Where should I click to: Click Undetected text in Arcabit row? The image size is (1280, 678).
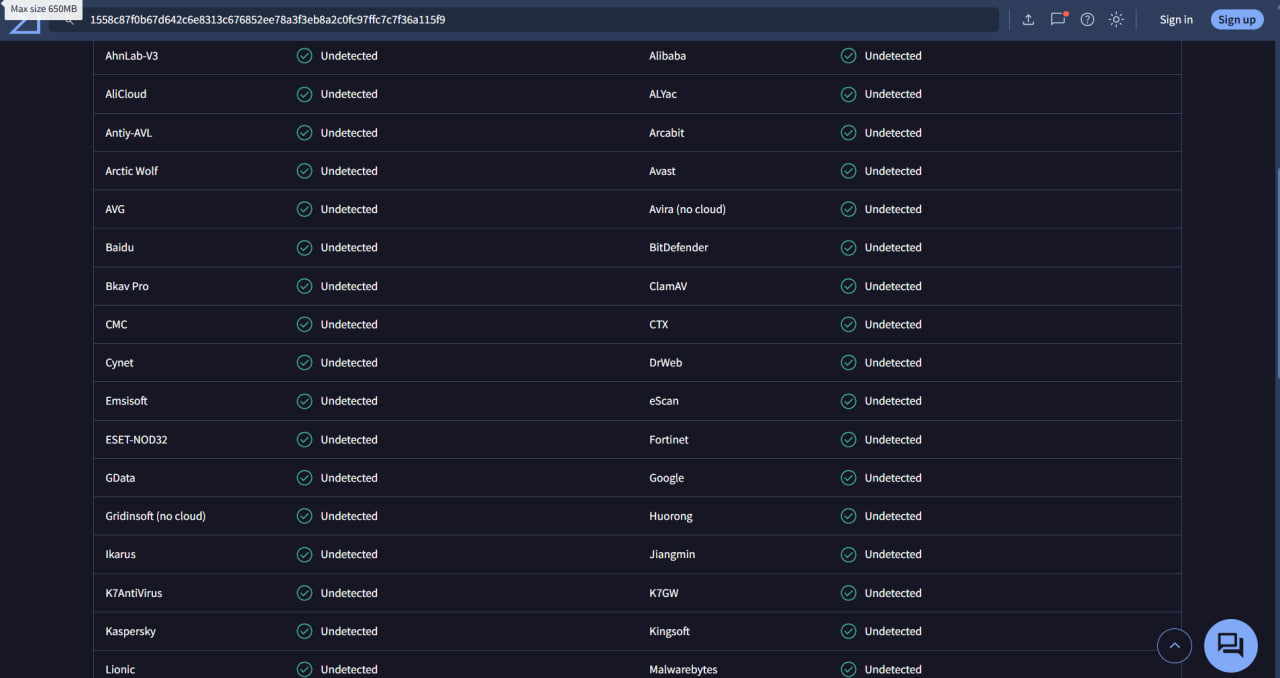(x=893, y=133)
